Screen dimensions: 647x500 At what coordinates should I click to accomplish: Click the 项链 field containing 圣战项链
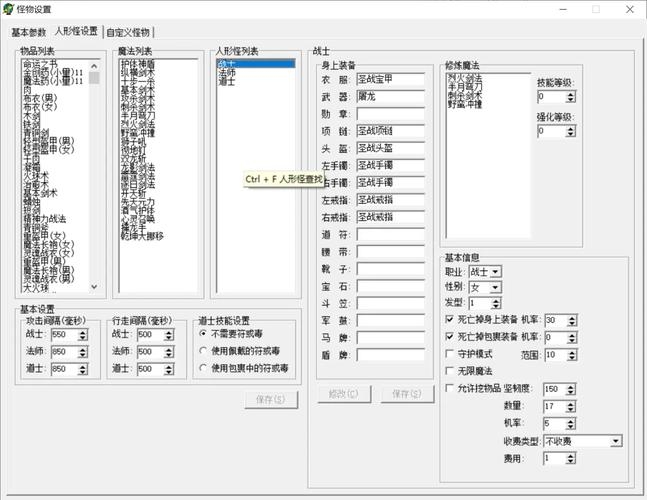pyautogui.click(x=390, y=131)
